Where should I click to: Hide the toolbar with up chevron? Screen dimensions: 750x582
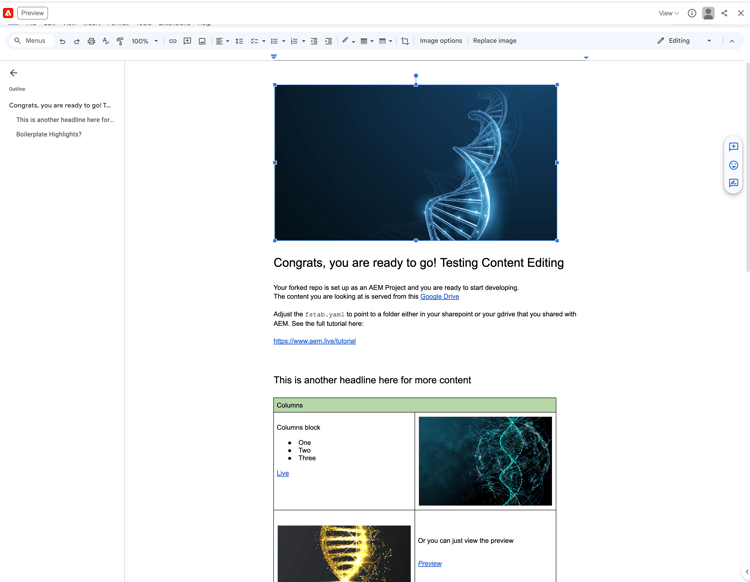pyautogui.click(x=732, y=41)
